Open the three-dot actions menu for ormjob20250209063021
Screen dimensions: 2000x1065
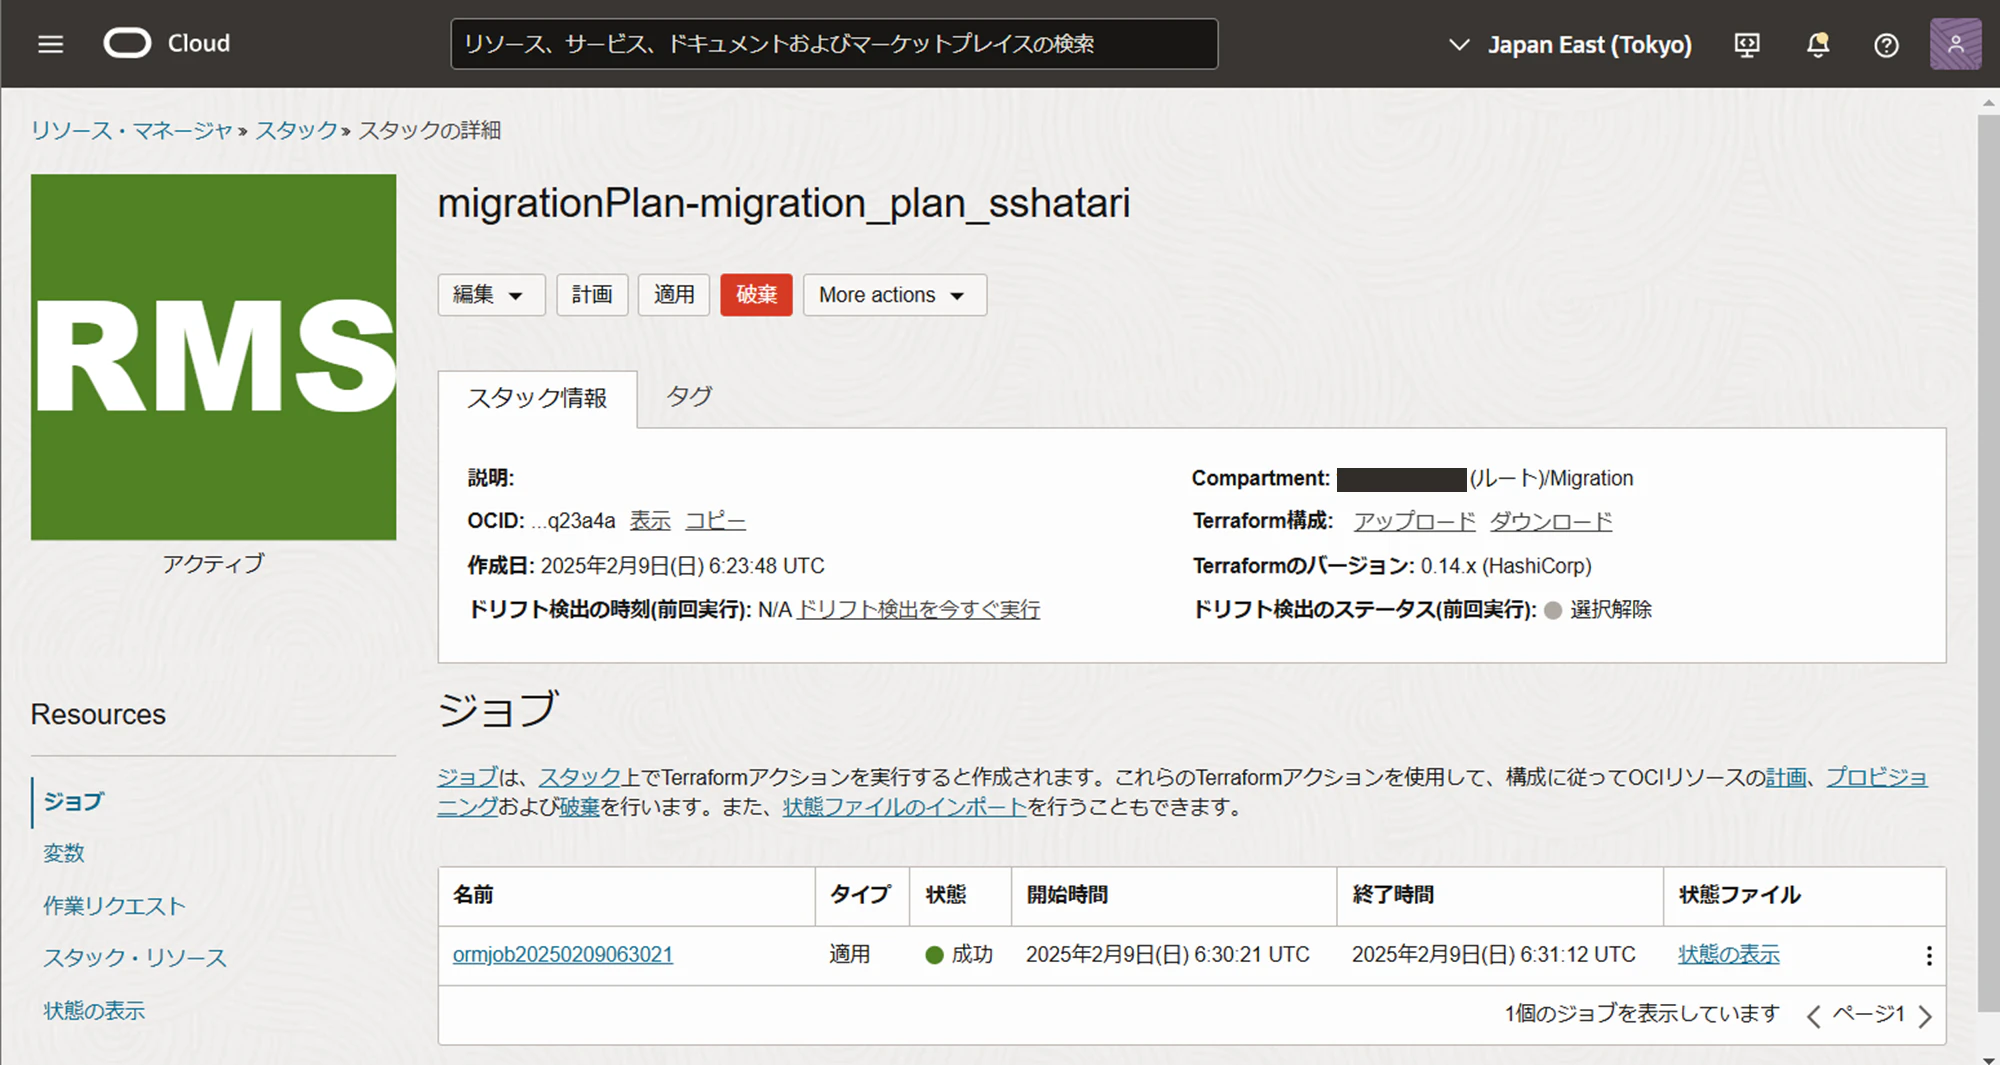1928,956
